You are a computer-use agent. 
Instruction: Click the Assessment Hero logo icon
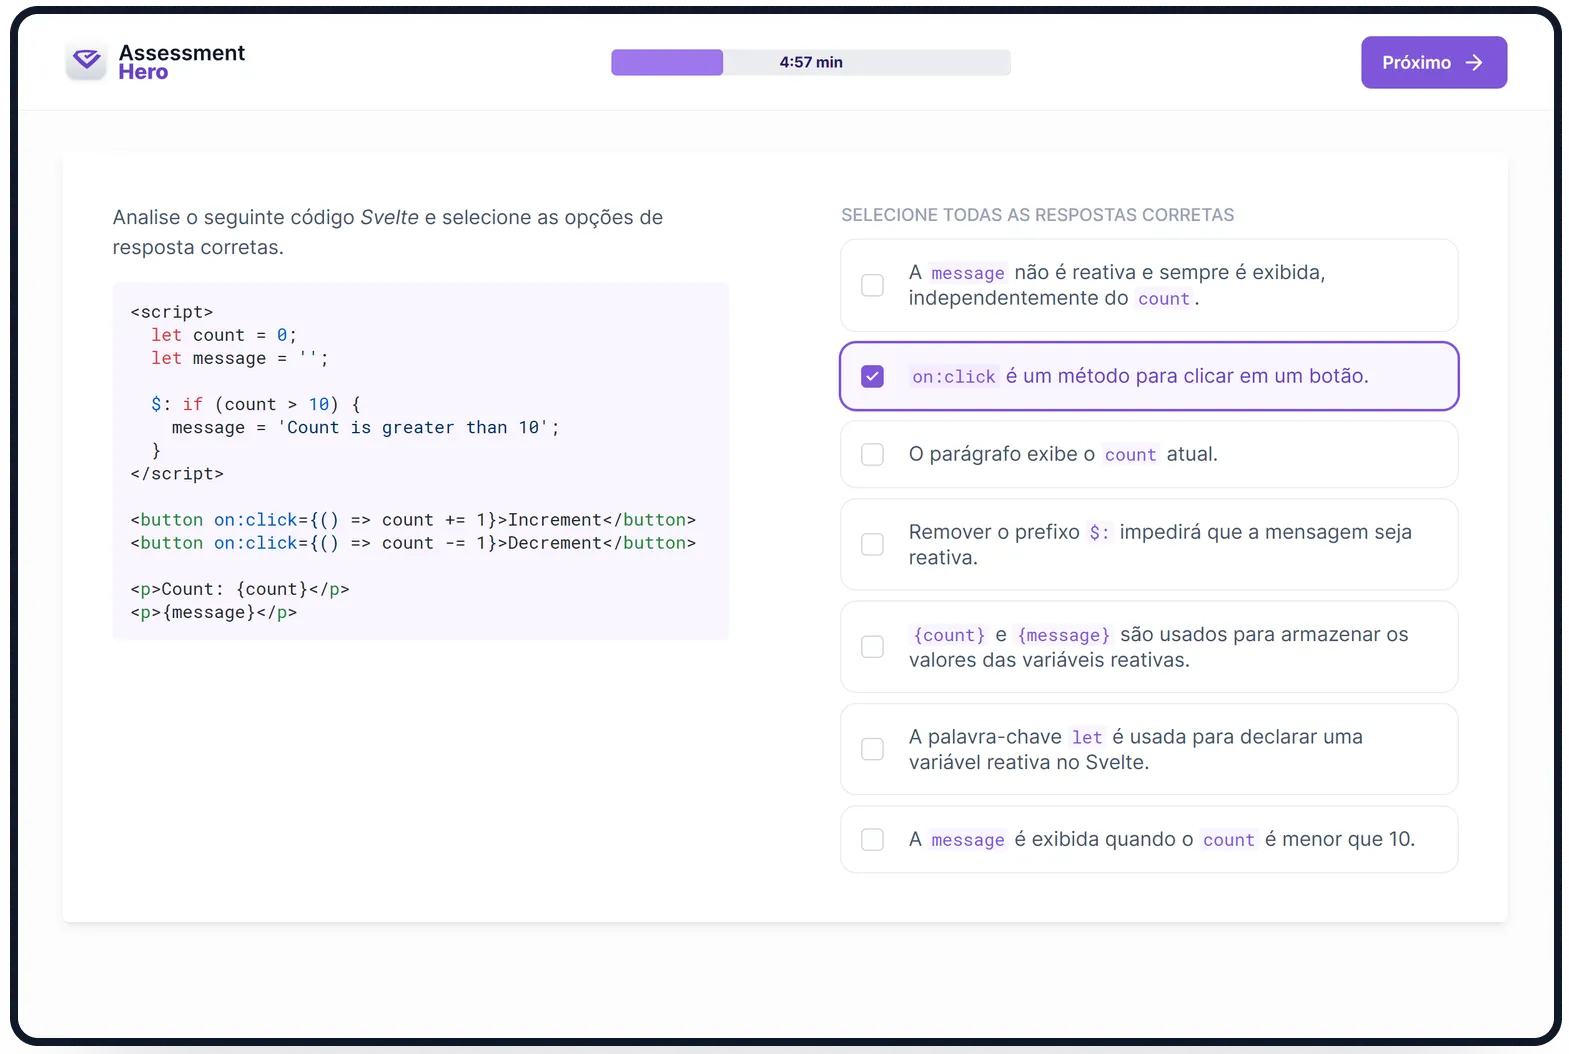tap(87, 61)
